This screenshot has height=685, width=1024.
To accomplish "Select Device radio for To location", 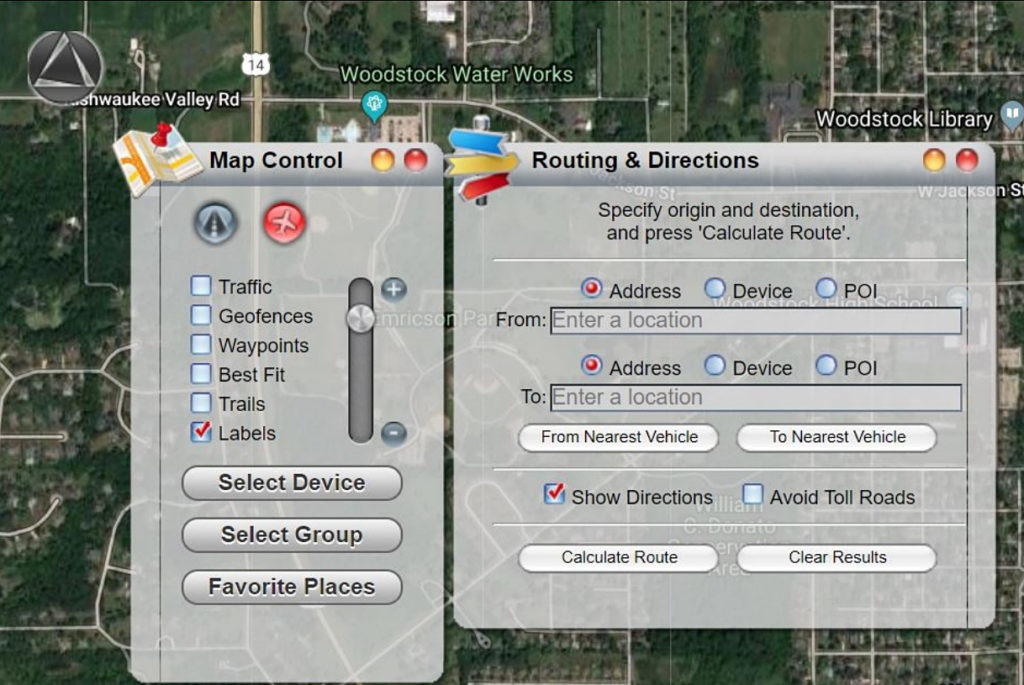I will (714, 365).
